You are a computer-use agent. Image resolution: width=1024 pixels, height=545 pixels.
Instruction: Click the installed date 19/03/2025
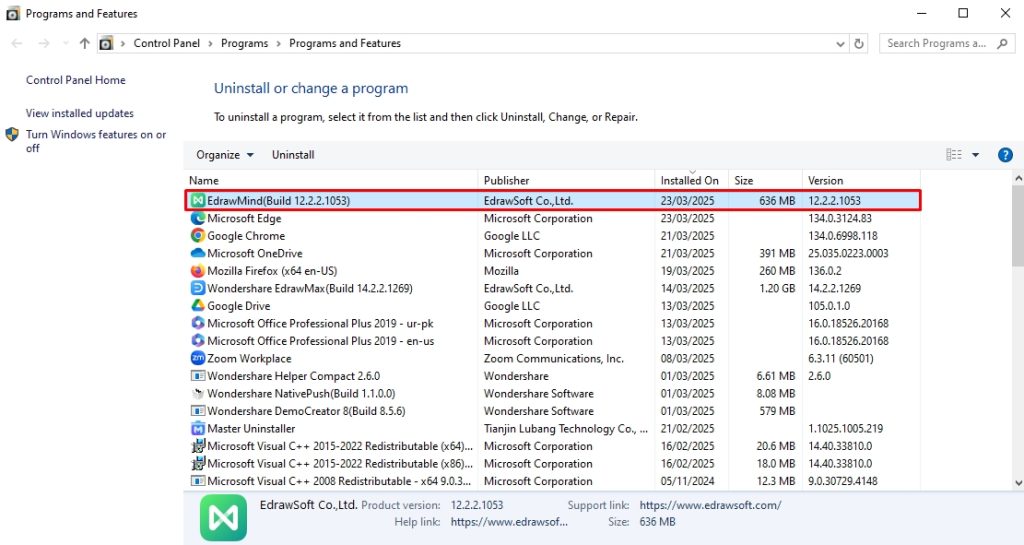(x=688, y=271)
